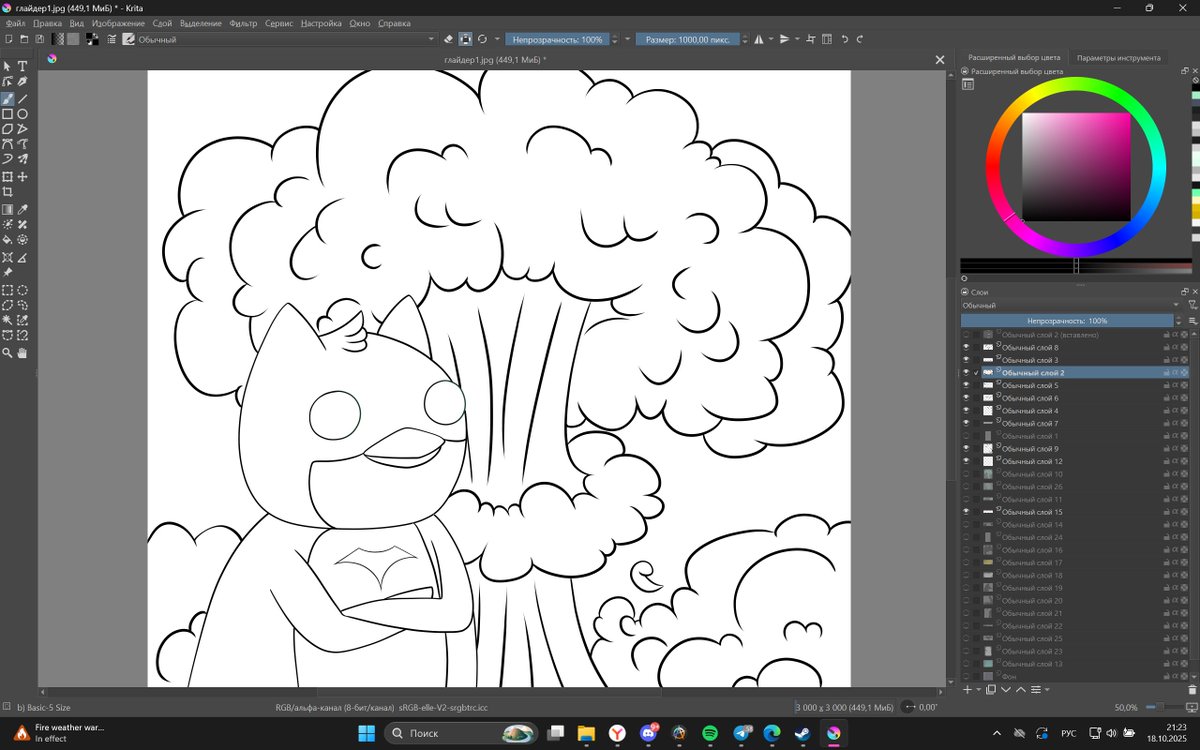Open the layer properties menu dropdown
1200x750 pixels.
coord(1047,689)
